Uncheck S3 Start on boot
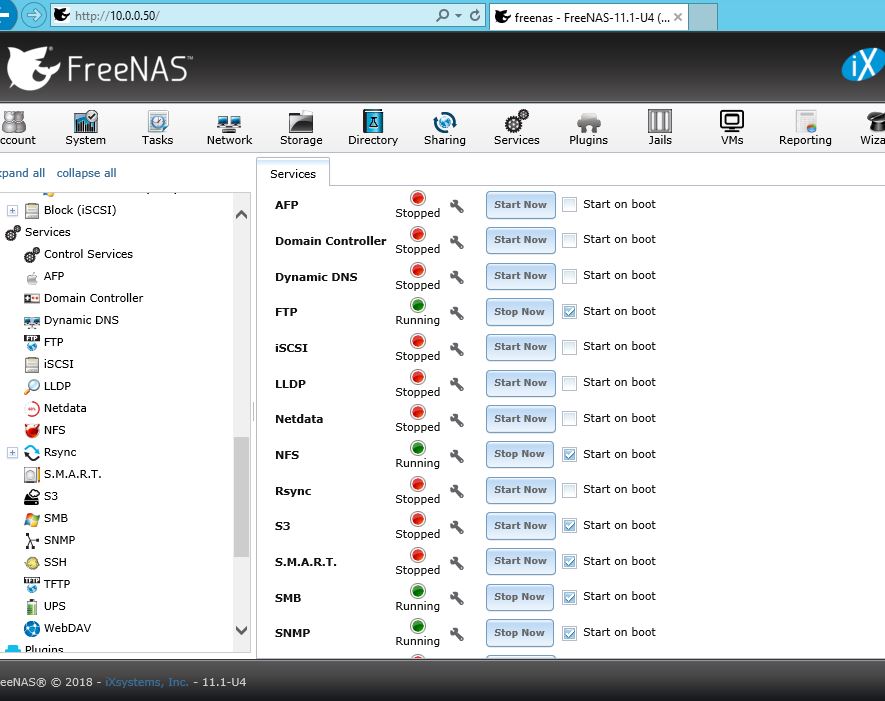This screenshot has width=885, height=701. (569, 525)
